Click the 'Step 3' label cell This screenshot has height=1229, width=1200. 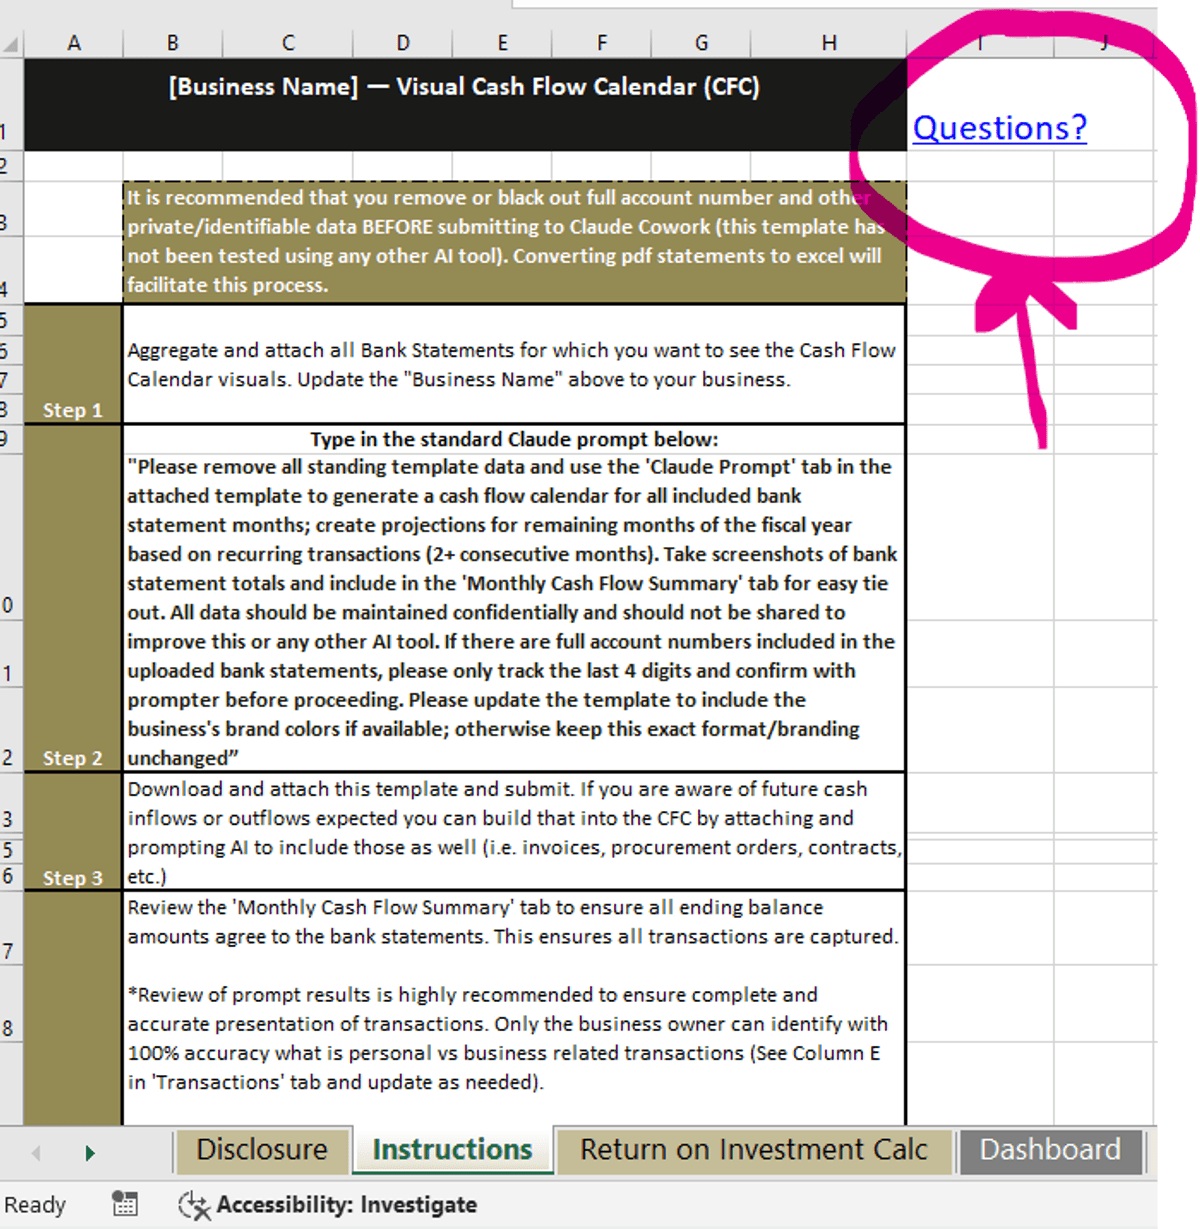point(73,831)
